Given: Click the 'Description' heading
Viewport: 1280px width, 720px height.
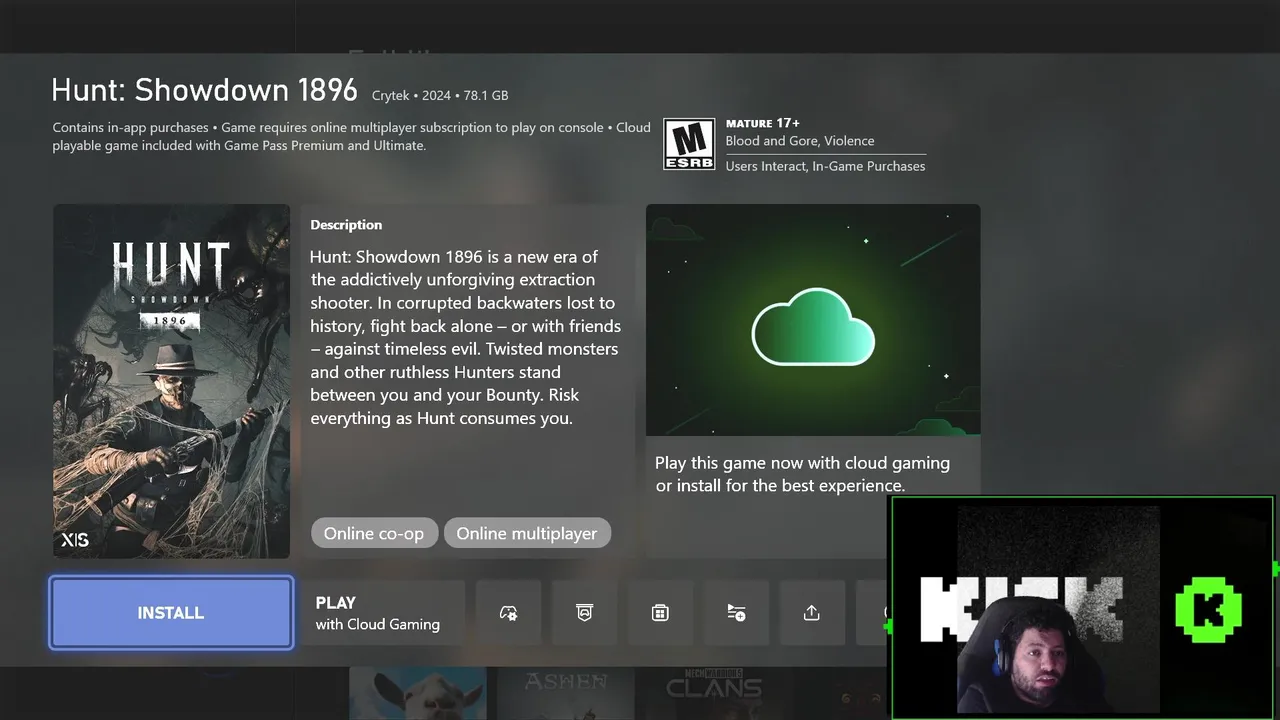Looking at the screenshot, I should (346, 225).
